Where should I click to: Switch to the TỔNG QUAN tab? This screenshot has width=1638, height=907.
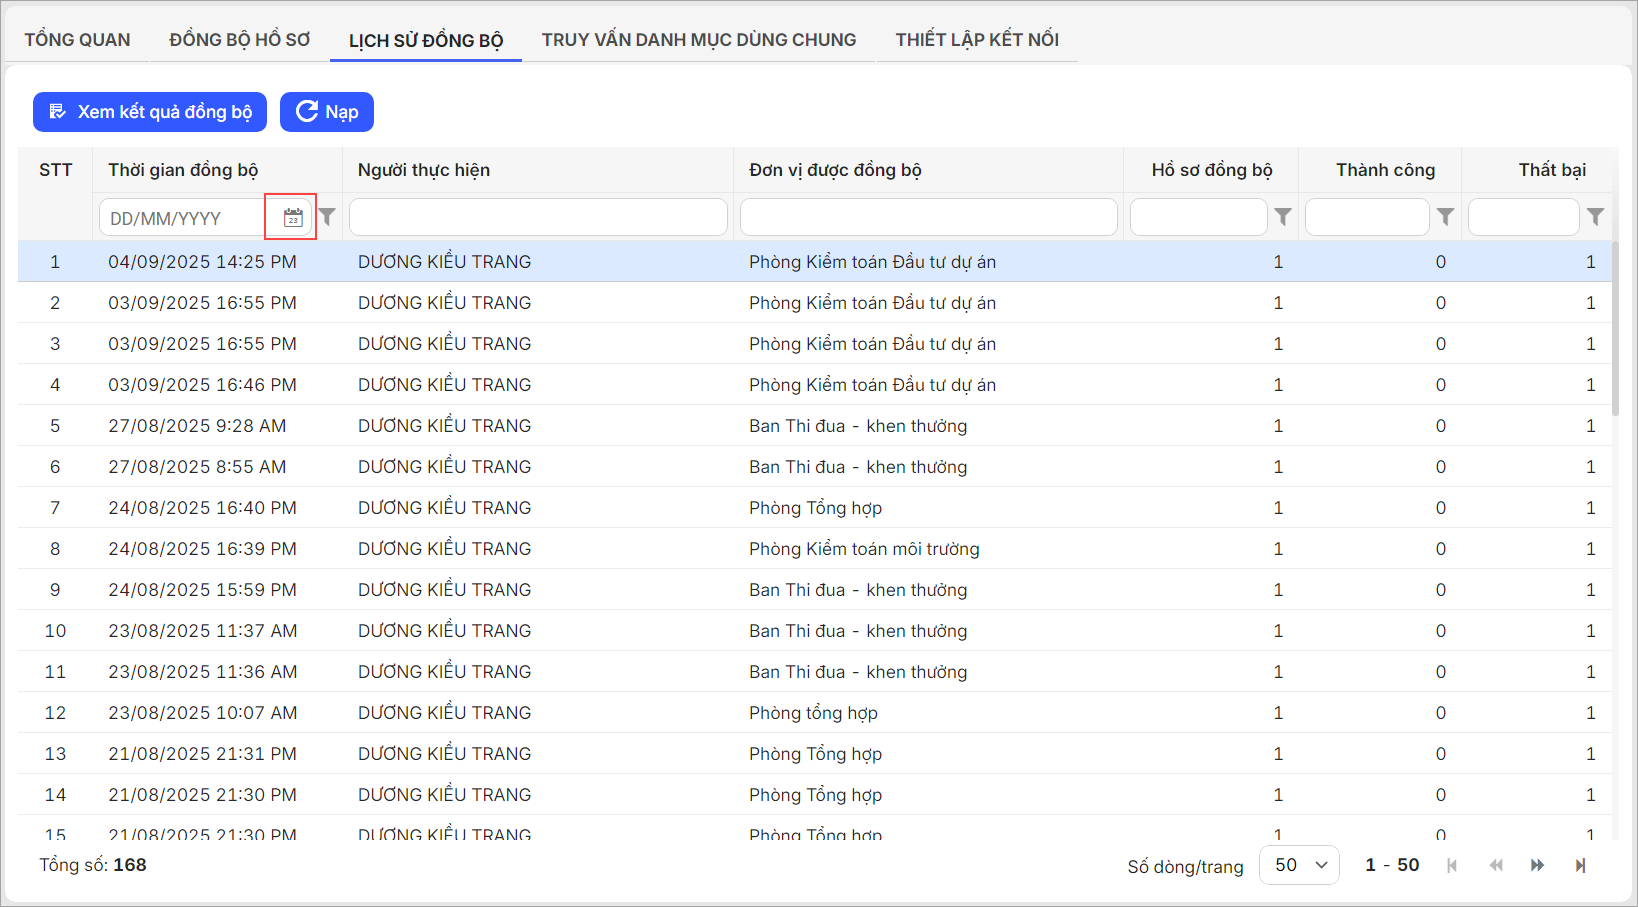[77, 40]
